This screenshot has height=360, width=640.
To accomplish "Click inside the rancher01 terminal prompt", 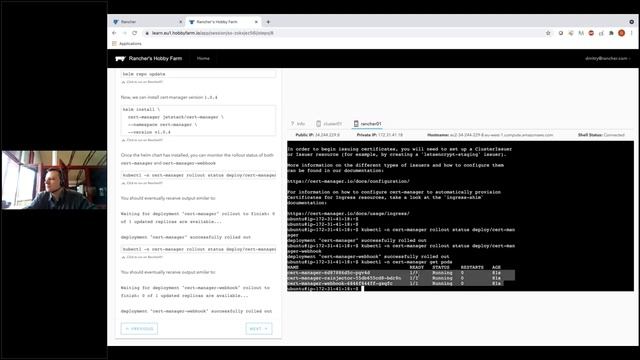I will (362, 289).
